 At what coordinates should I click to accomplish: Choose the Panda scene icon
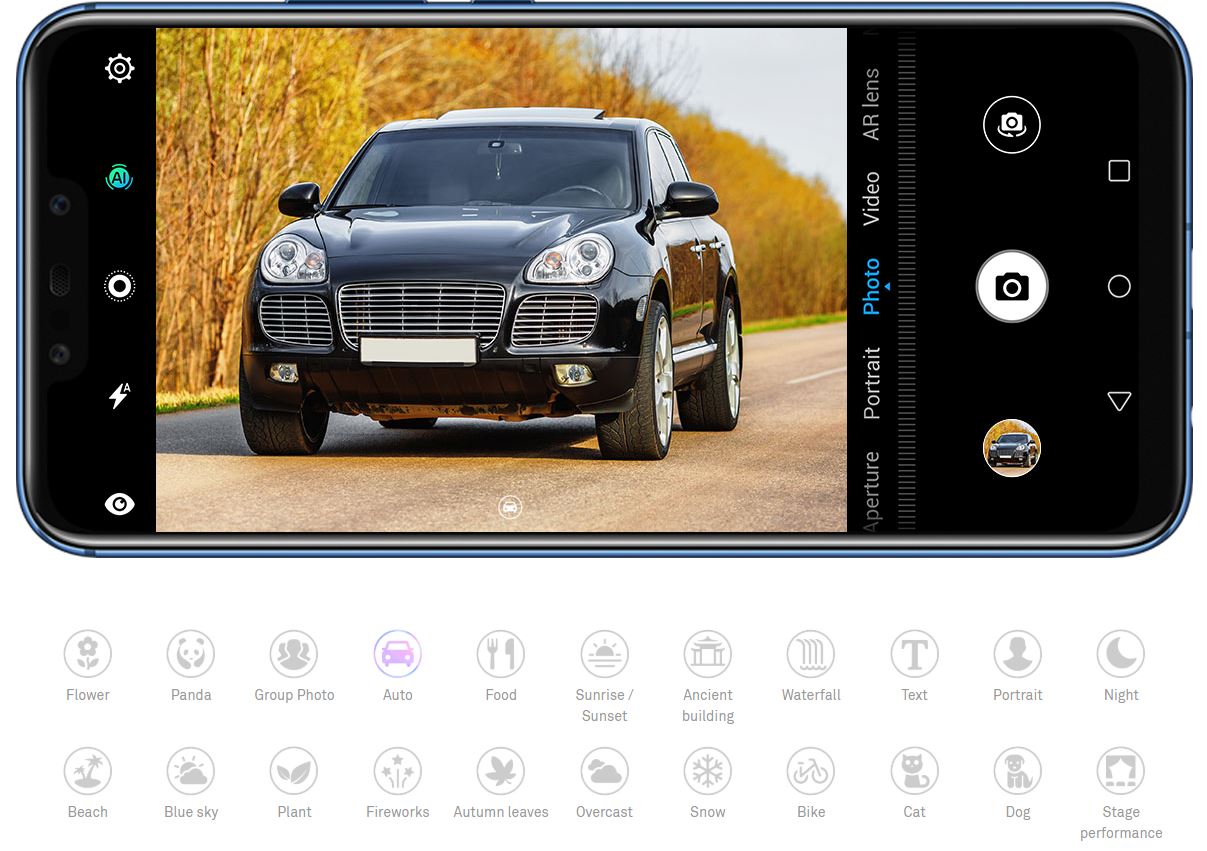click(190, 654)
